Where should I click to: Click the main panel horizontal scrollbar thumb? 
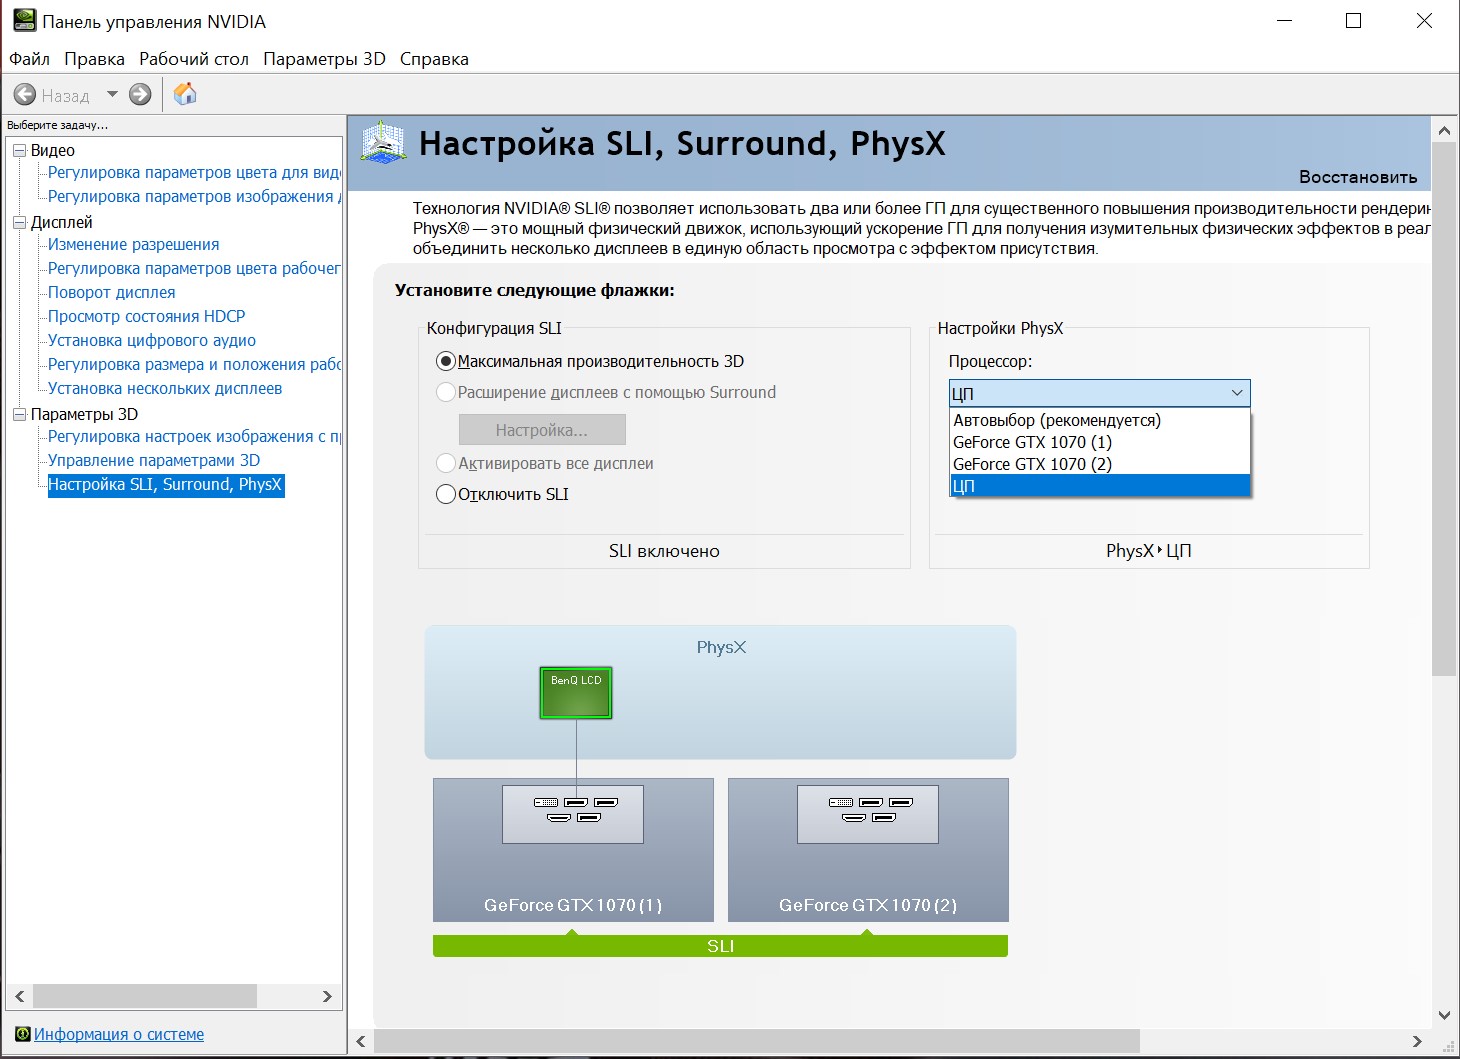(x=756, y=1041)
